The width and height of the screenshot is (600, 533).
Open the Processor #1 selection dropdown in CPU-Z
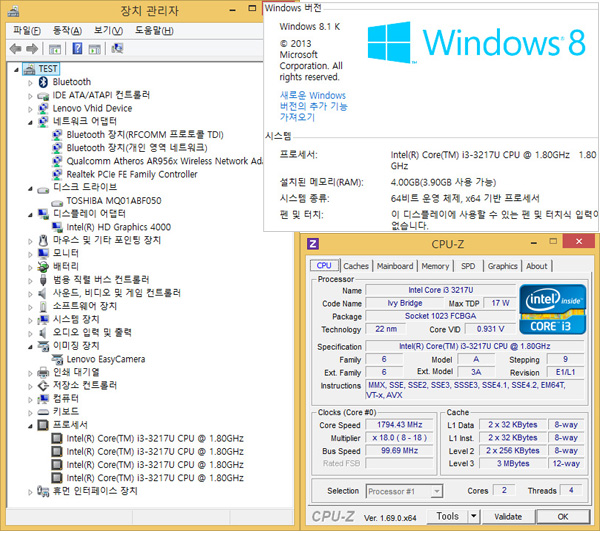click(437, 491)
